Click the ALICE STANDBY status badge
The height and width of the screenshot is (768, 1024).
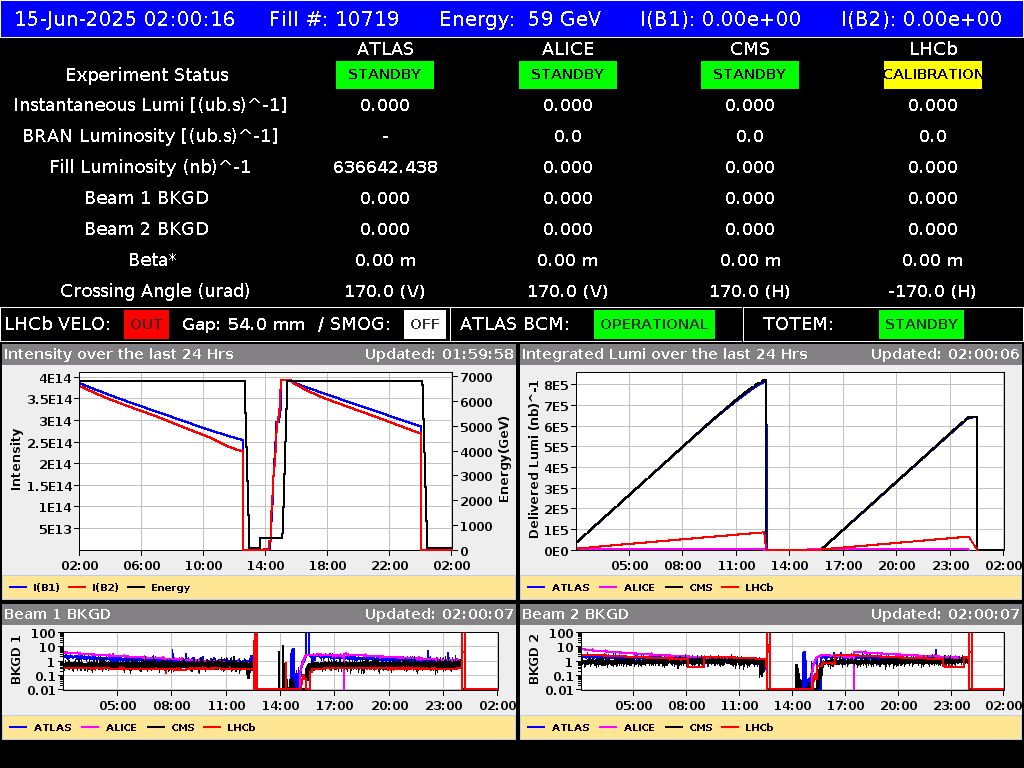(x=568, y=74)
